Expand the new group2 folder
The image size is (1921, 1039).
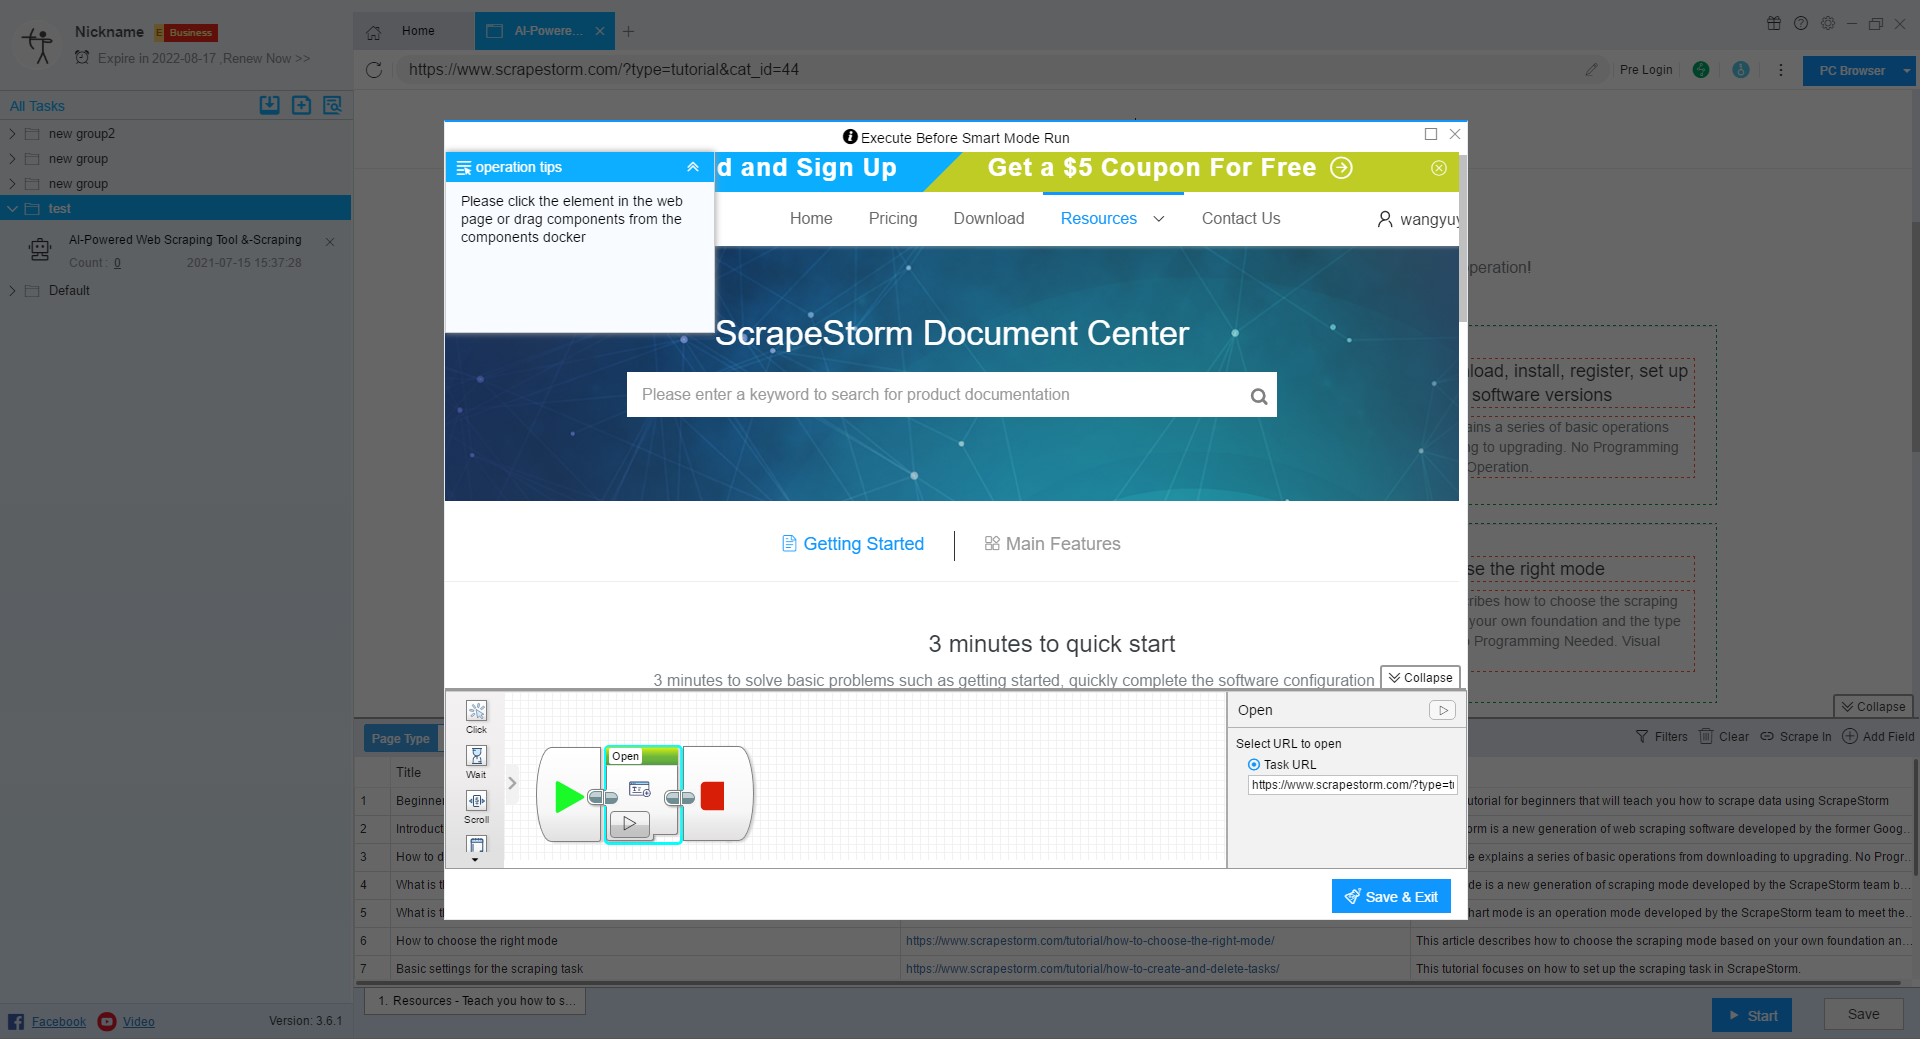point(12,133)
